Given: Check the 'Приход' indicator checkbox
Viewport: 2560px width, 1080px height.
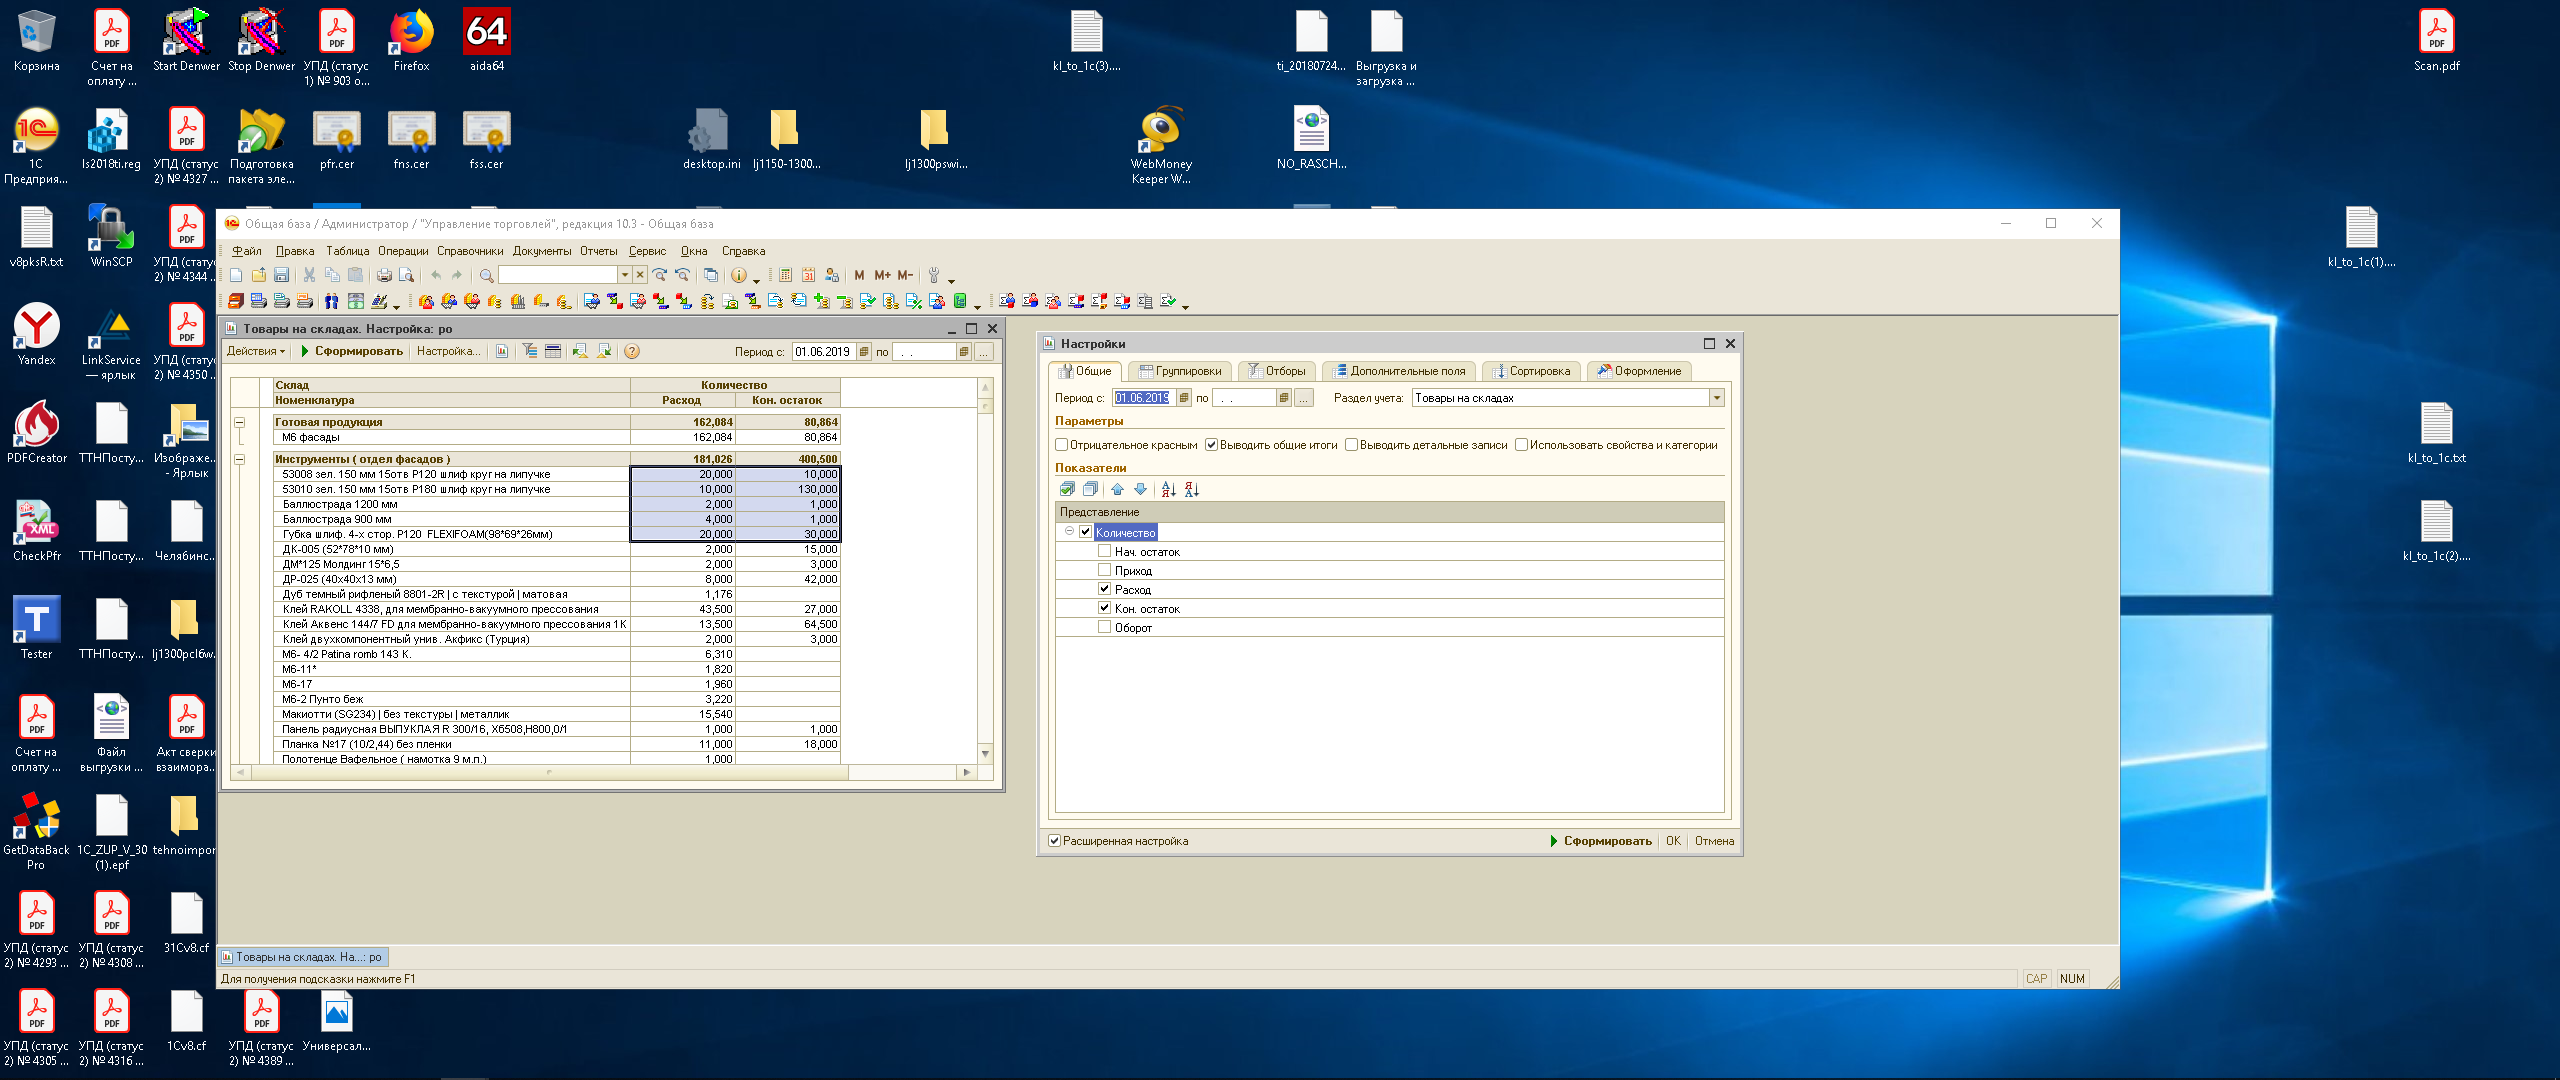Looking at the screenshot, I should pyautogui.click(x=1104, y=570).
